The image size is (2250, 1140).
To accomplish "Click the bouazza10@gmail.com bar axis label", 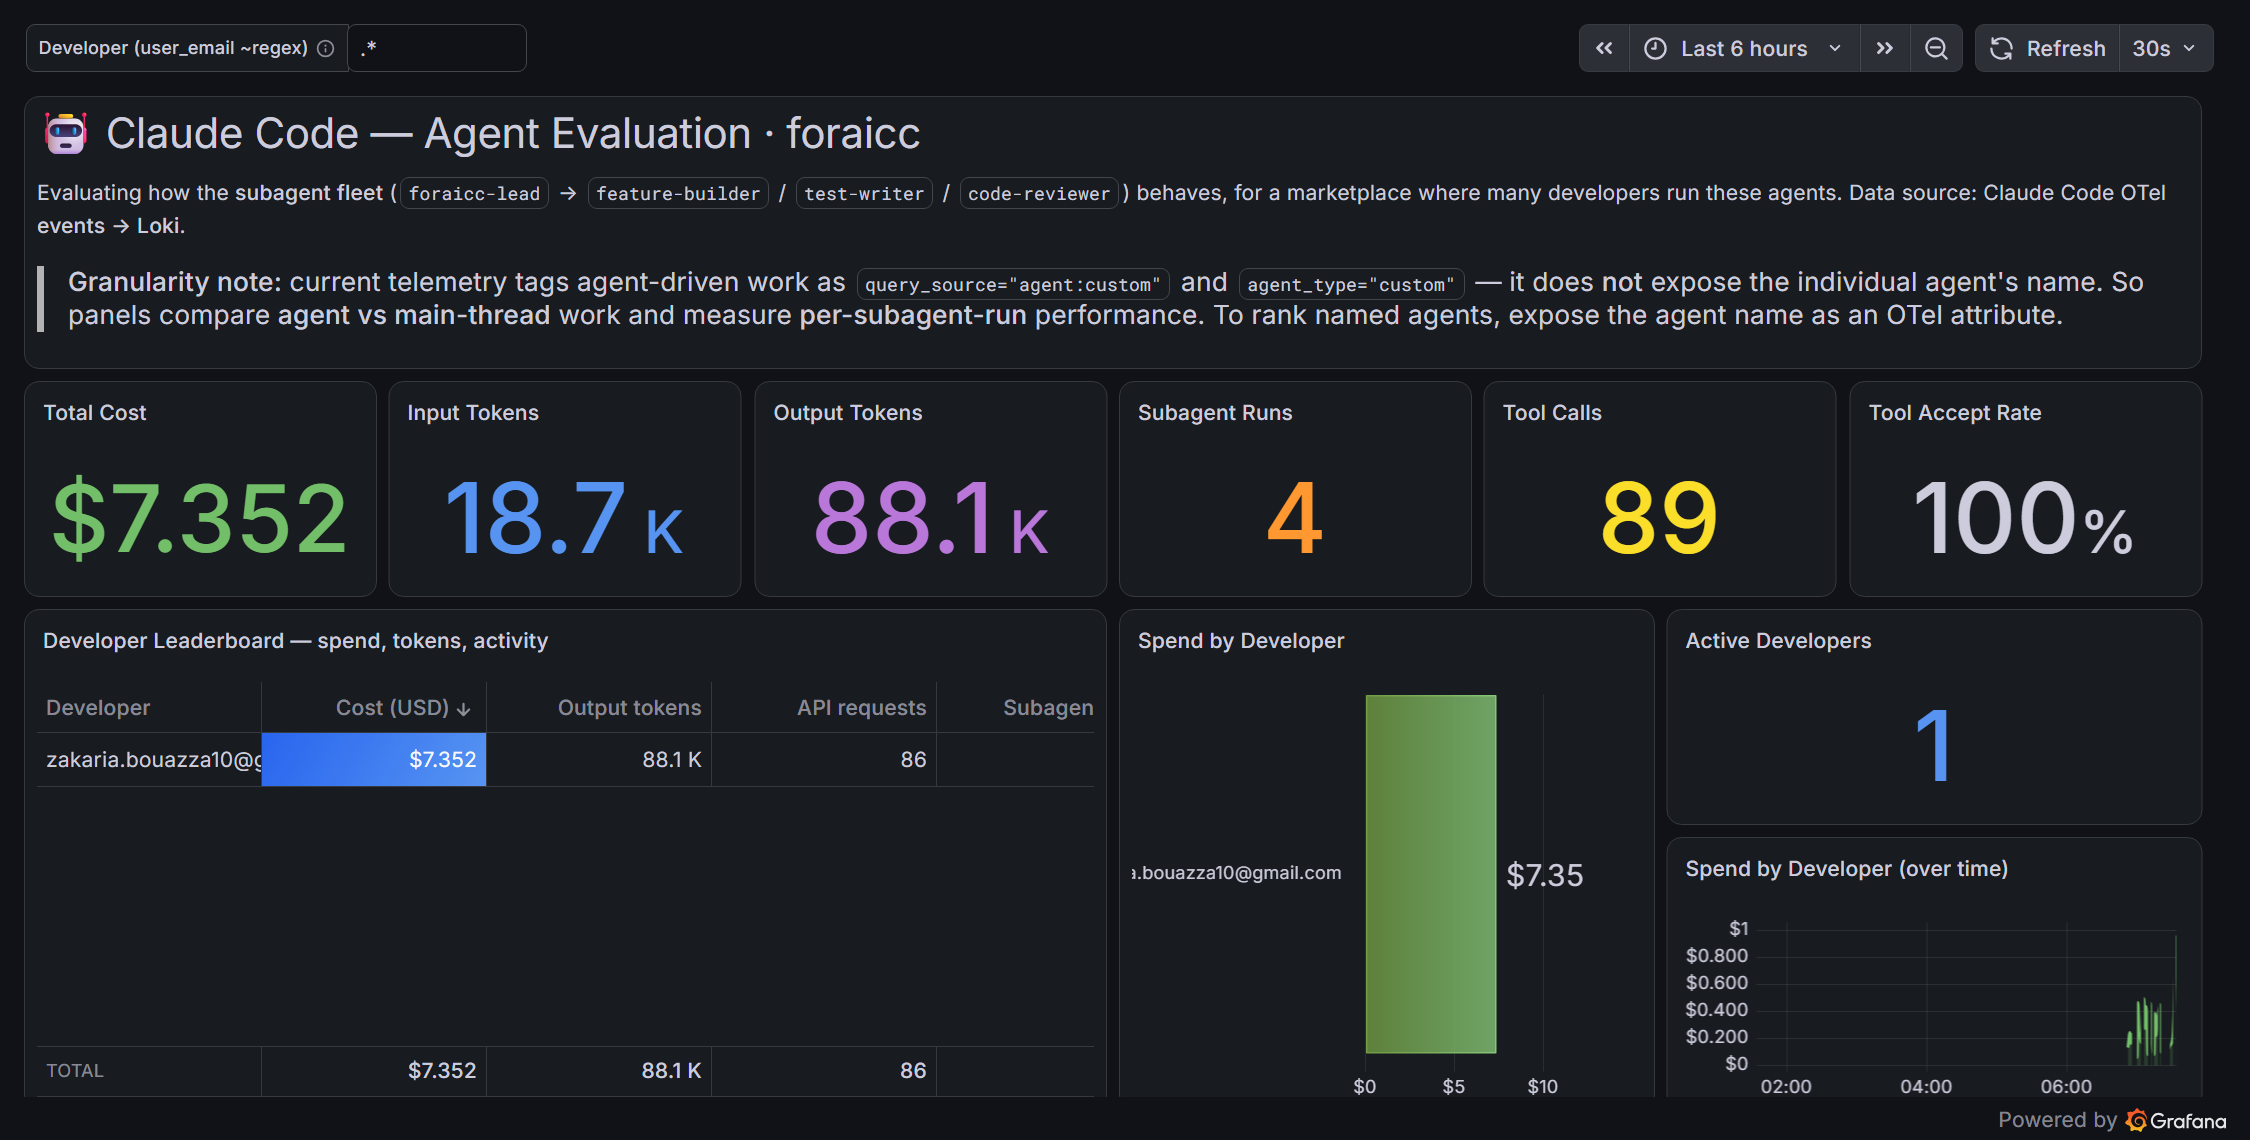I will coord(1237,872).
